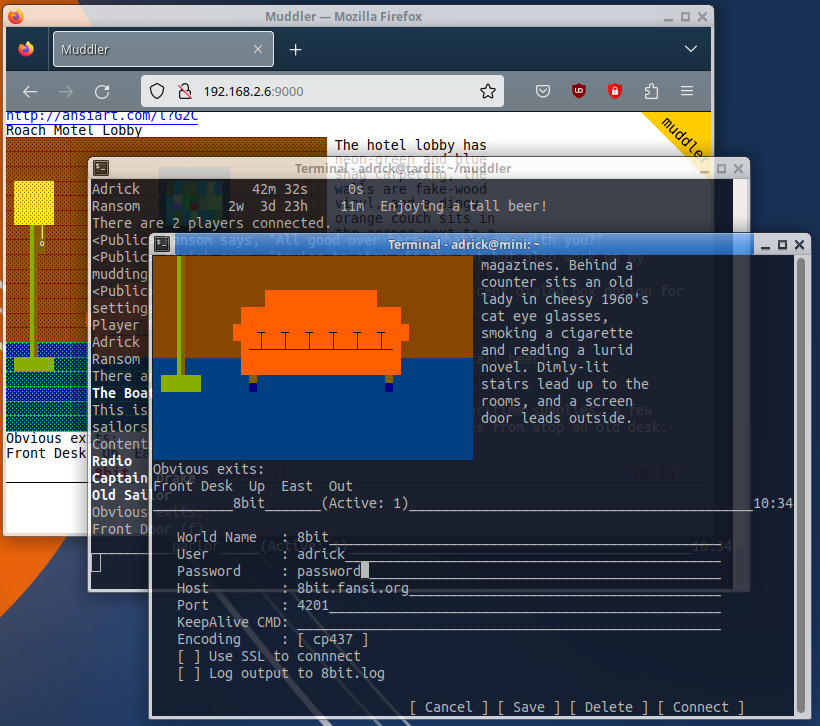Image resolution: width=820 pixels, height=726 pixels.
Task: Maximize the Terminal adrick@tardis window
Action: point(722,168)
